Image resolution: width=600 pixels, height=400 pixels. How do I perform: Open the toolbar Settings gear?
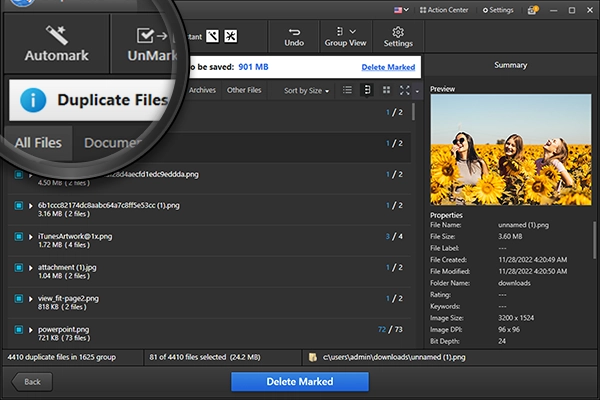pyautogui.click(x=398, y=37)
